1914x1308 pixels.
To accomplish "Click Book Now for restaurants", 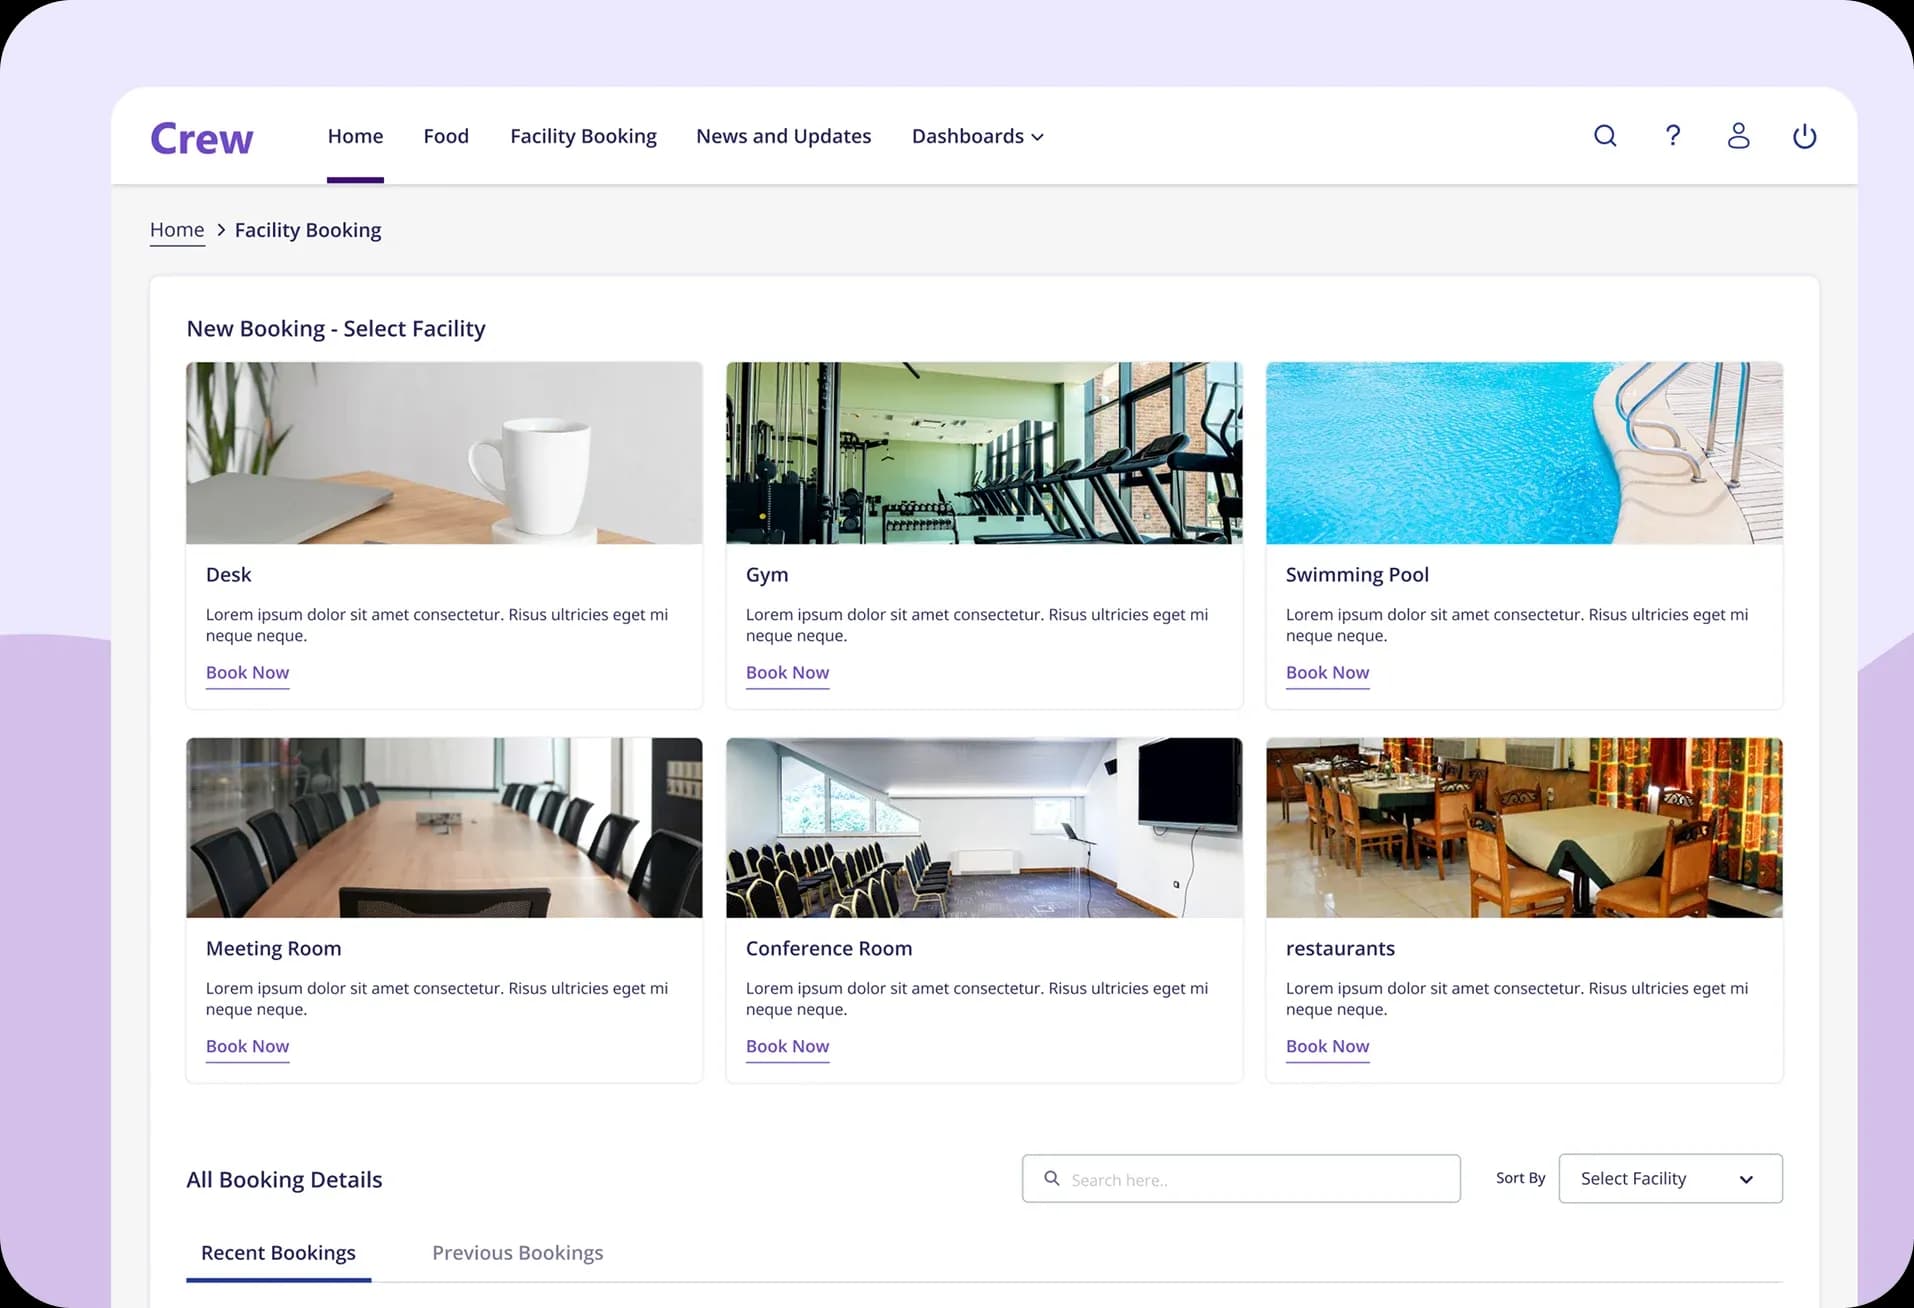I will pyautogui.click(x=1327, y=1047).
